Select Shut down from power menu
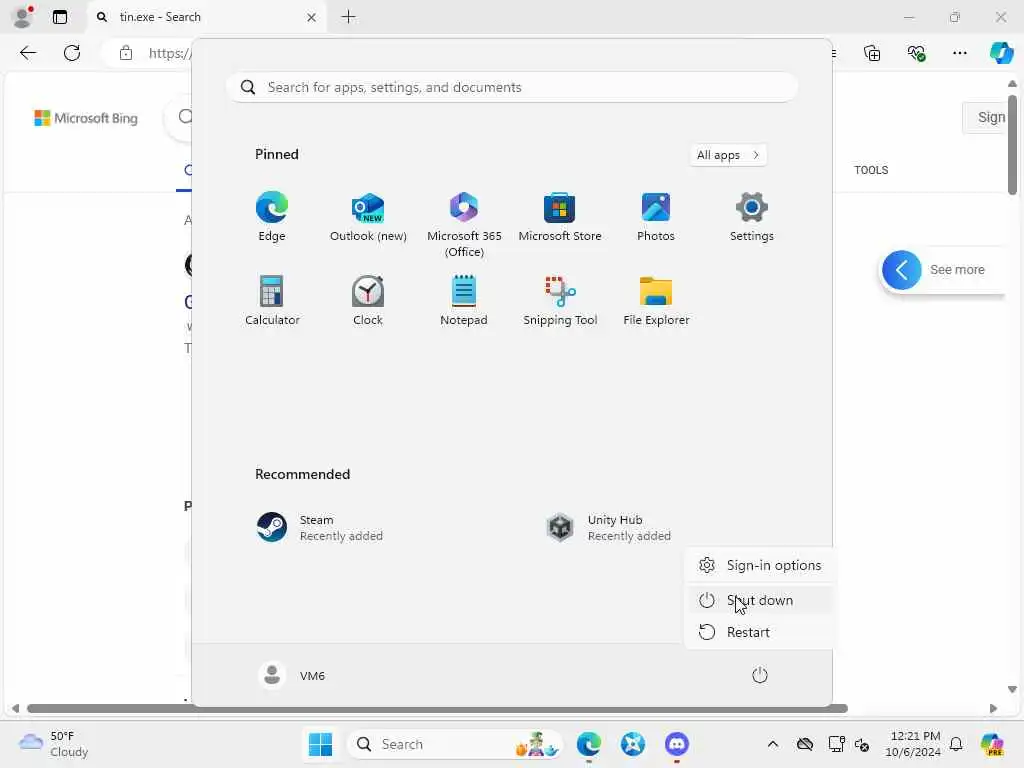This screenshot has width=1024, height=768. pos(760,600)
